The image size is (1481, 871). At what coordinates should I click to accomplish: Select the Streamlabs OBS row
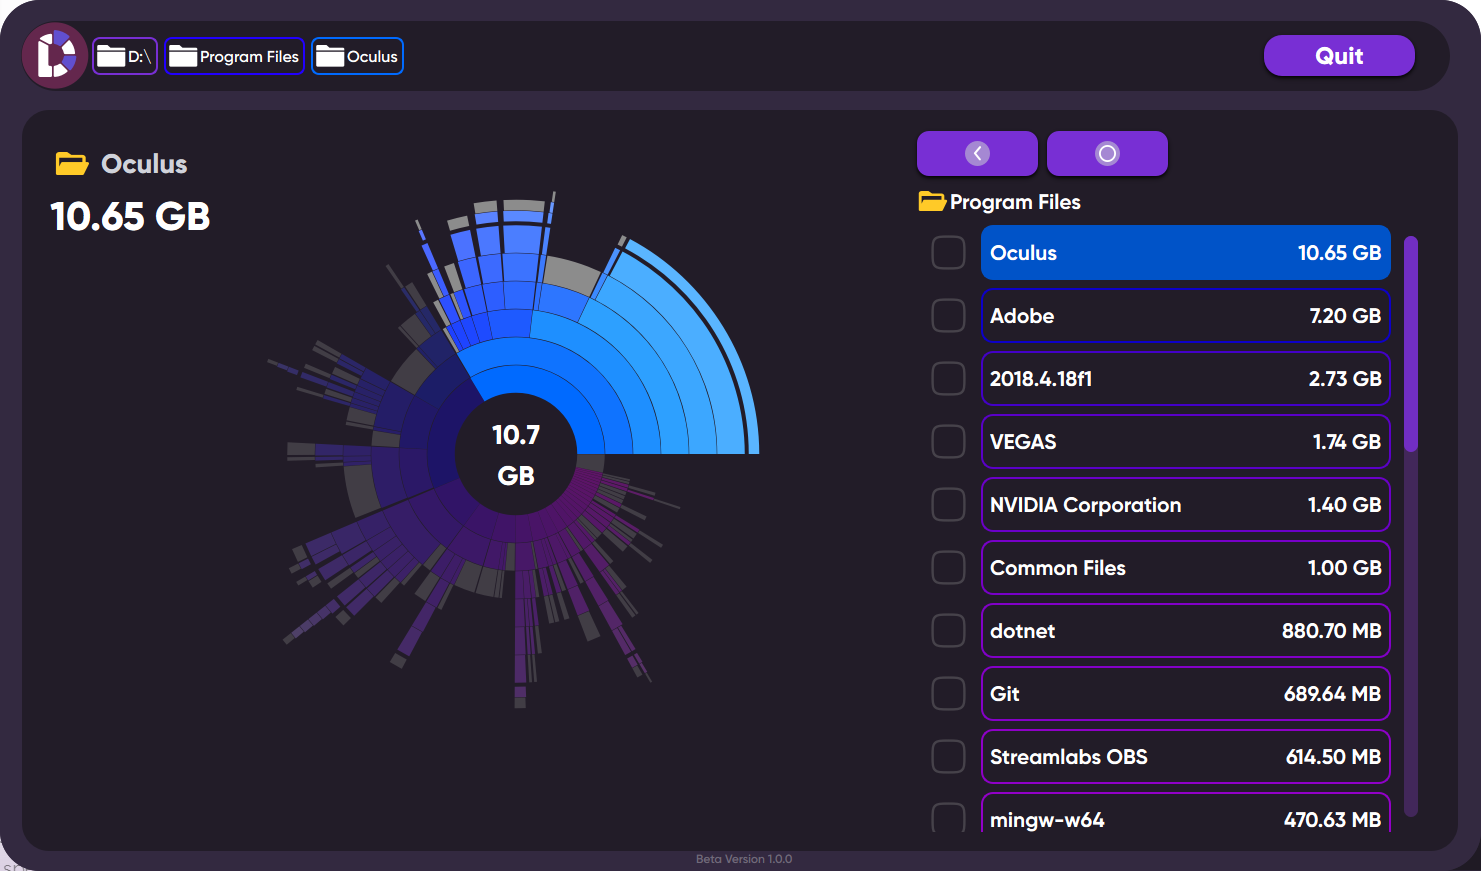1185,757
